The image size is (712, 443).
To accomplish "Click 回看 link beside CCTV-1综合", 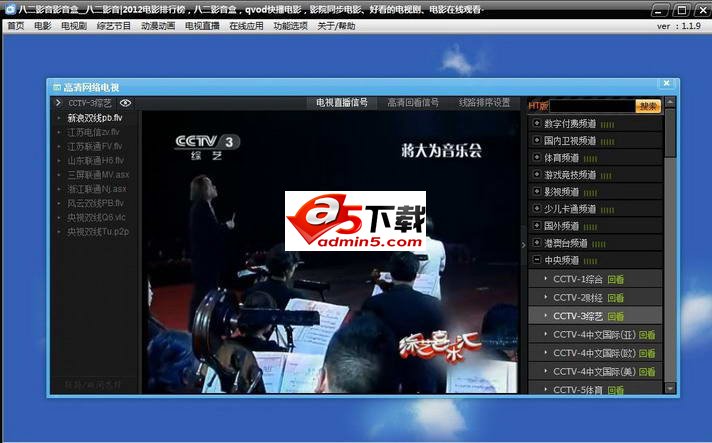I will pyautogui.click(x=616, y=280).
